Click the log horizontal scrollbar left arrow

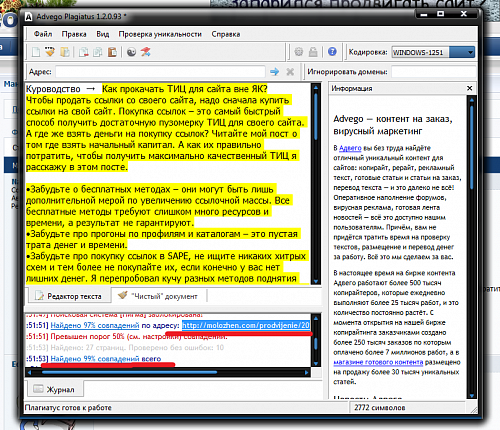[29, 372]
